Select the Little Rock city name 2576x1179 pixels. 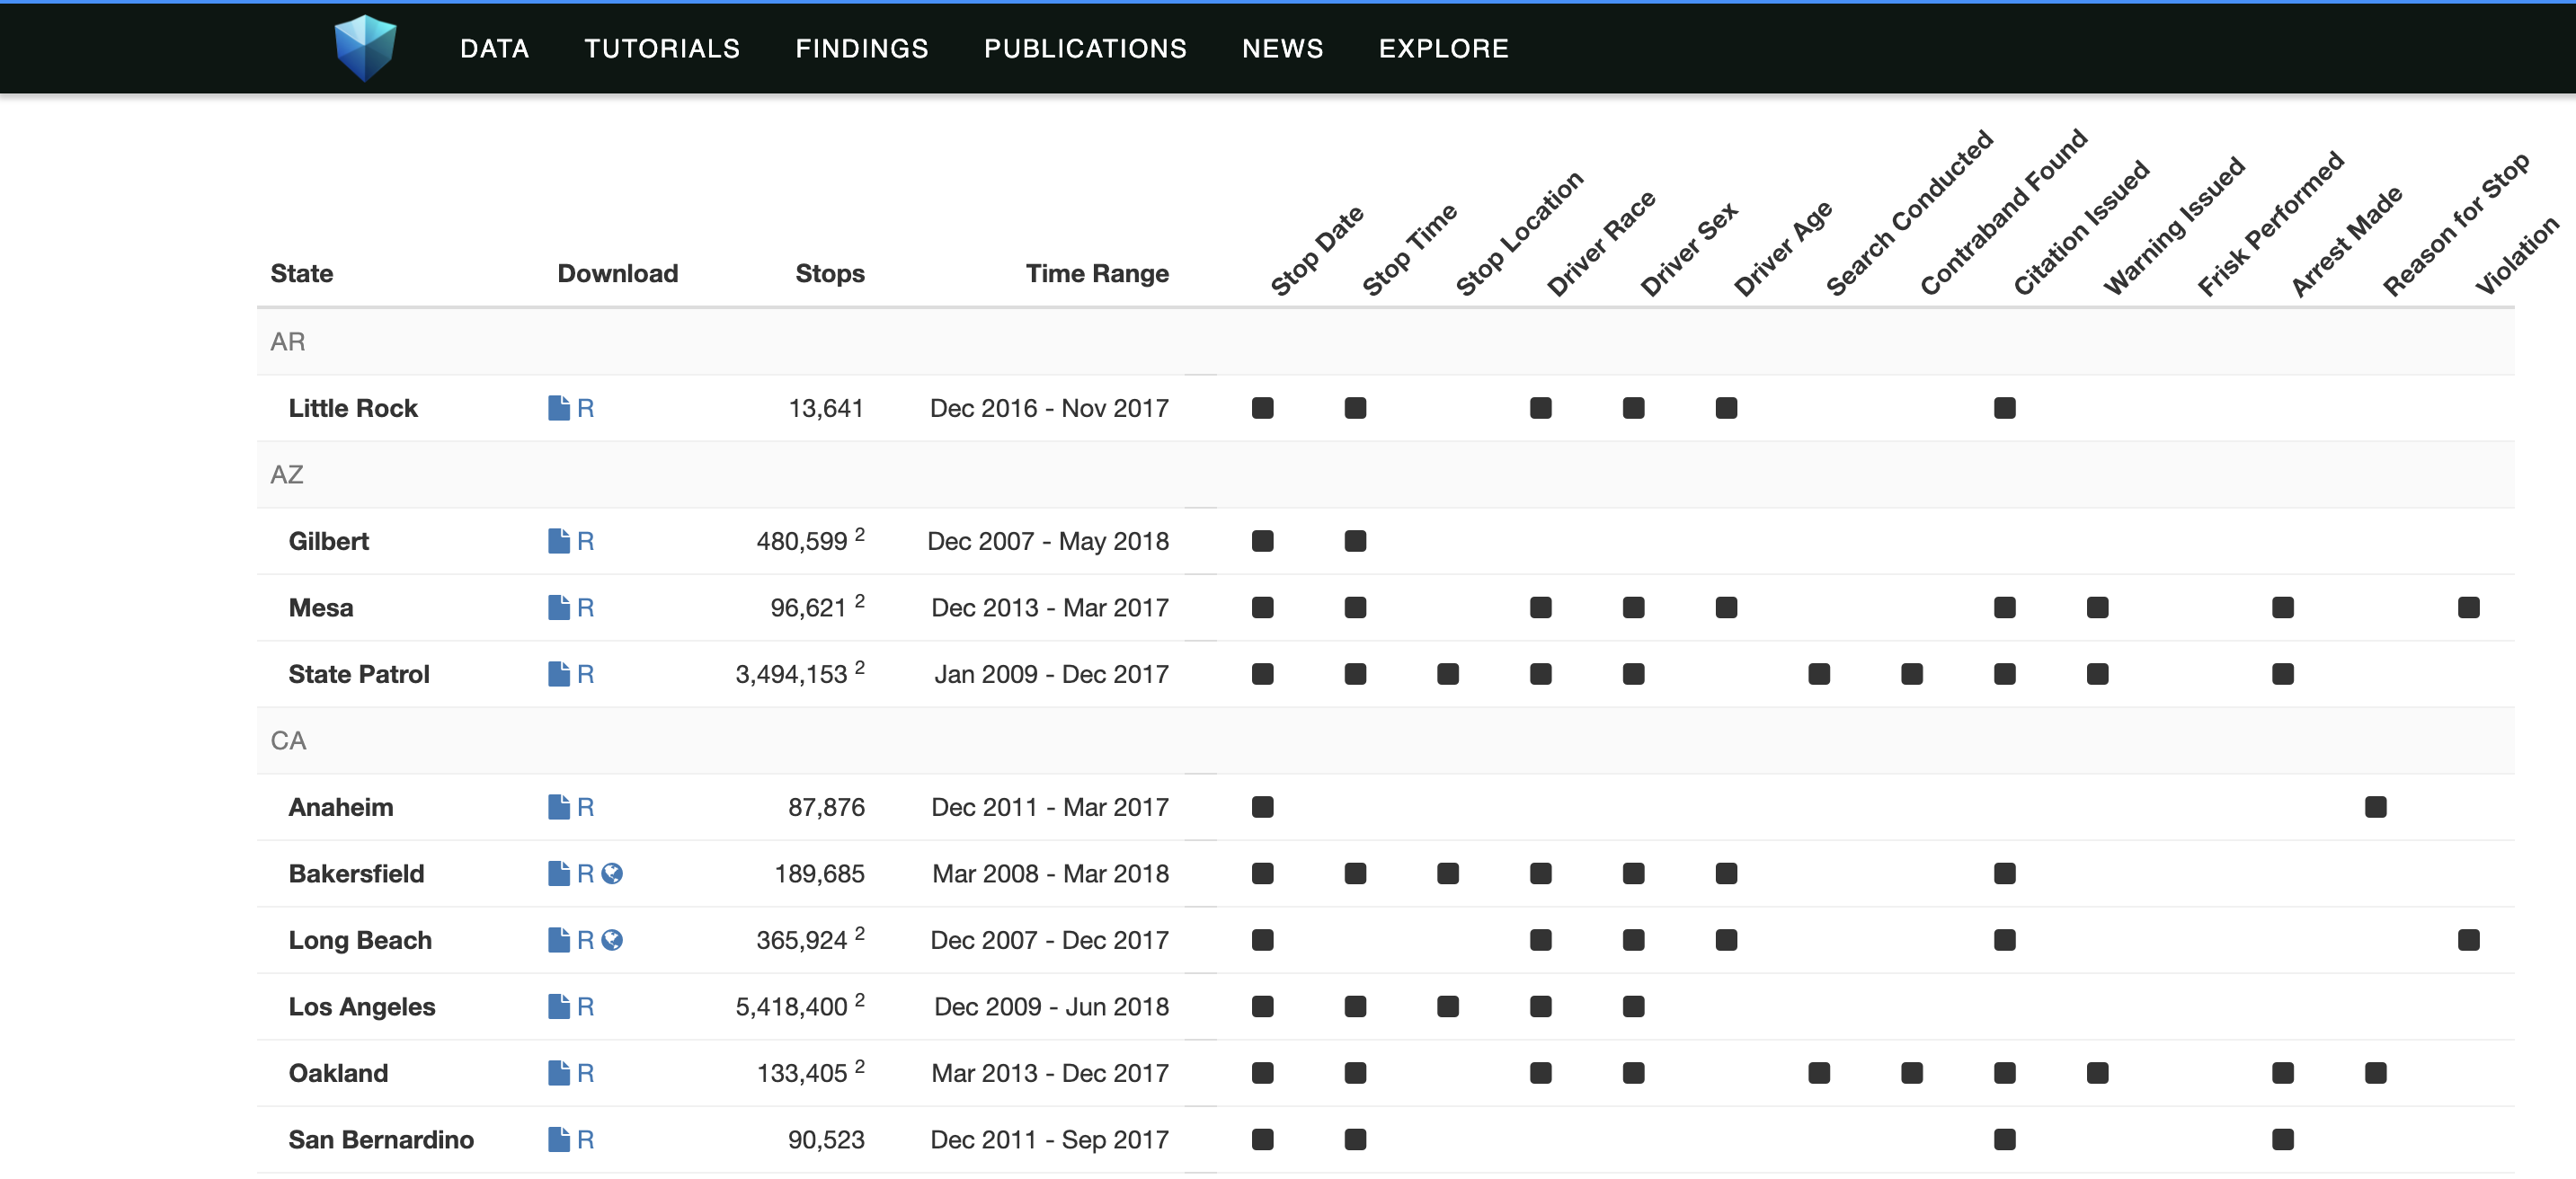pyautogui.click(x=352, y=408)
